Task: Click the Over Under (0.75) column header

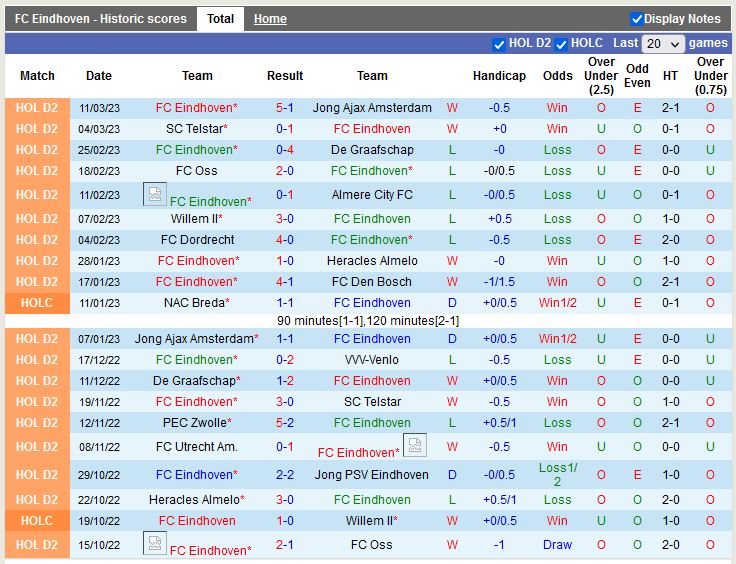Action: click(x=710, y=76)
